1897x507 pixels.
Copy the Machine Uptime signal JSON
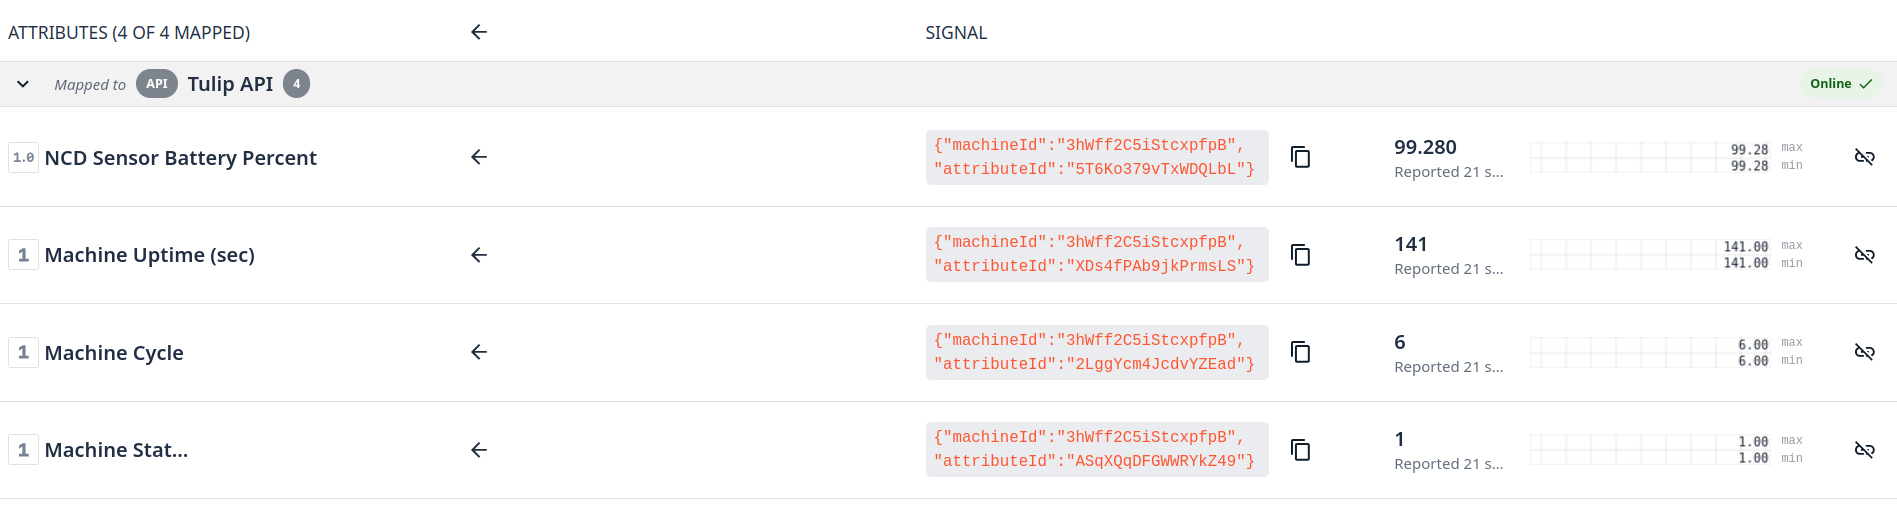pyautogui.click(x=1300, y=255)
